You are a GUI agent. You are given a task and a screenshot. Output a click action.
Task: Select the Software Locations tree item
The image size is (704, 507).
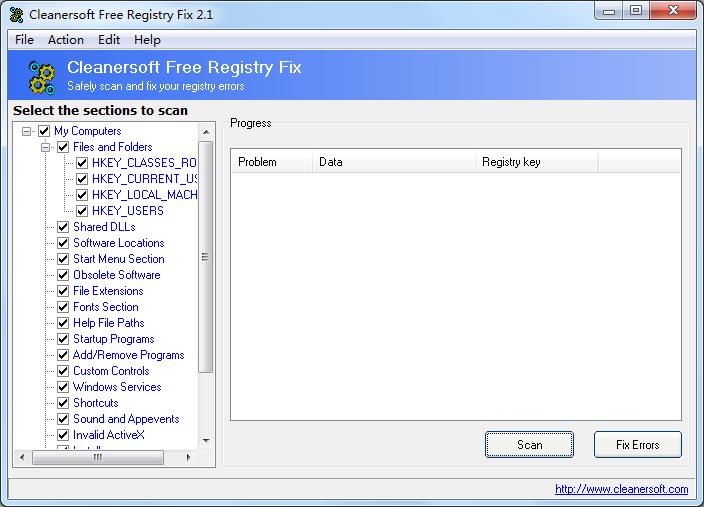click(x=119, y=243)
